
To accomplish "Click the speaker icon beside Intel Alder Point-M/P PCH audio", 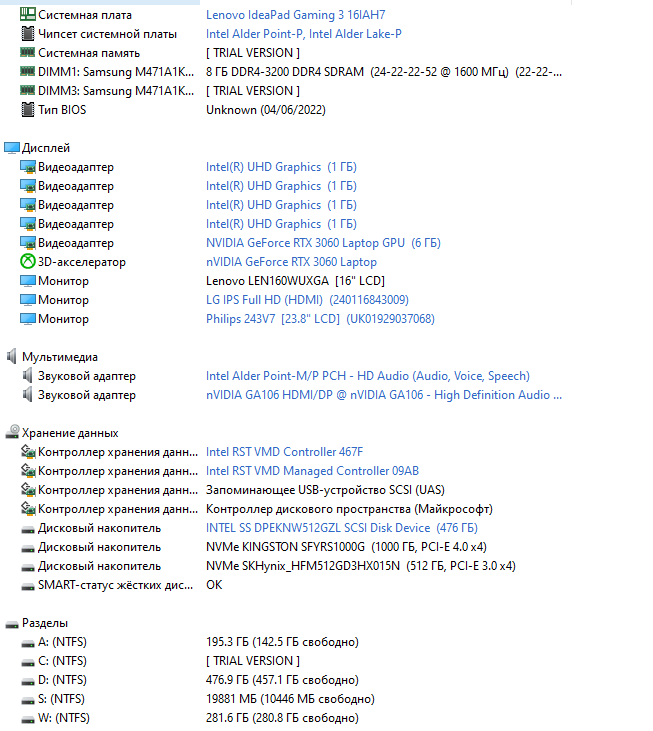I will tap(27, 375).
